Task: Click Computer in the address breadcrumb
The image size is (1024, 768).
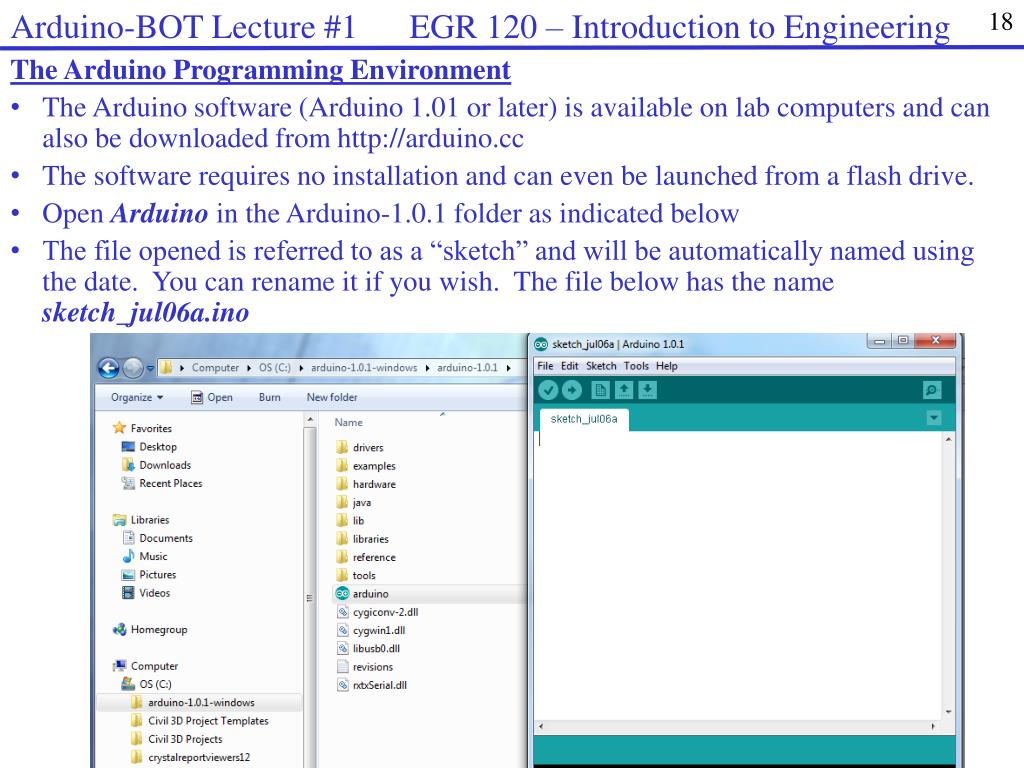Action: [216, 368]
